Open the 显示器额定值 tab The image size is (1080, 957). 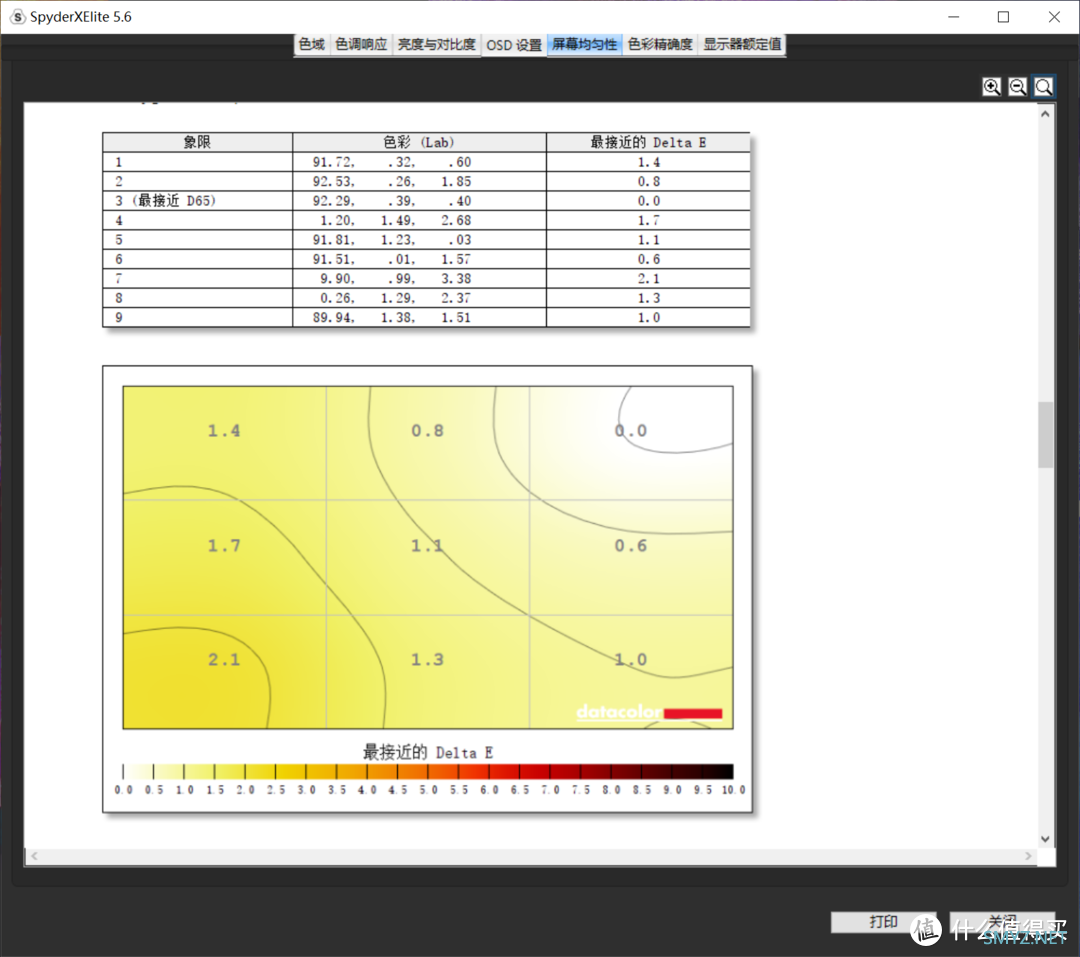742,45
